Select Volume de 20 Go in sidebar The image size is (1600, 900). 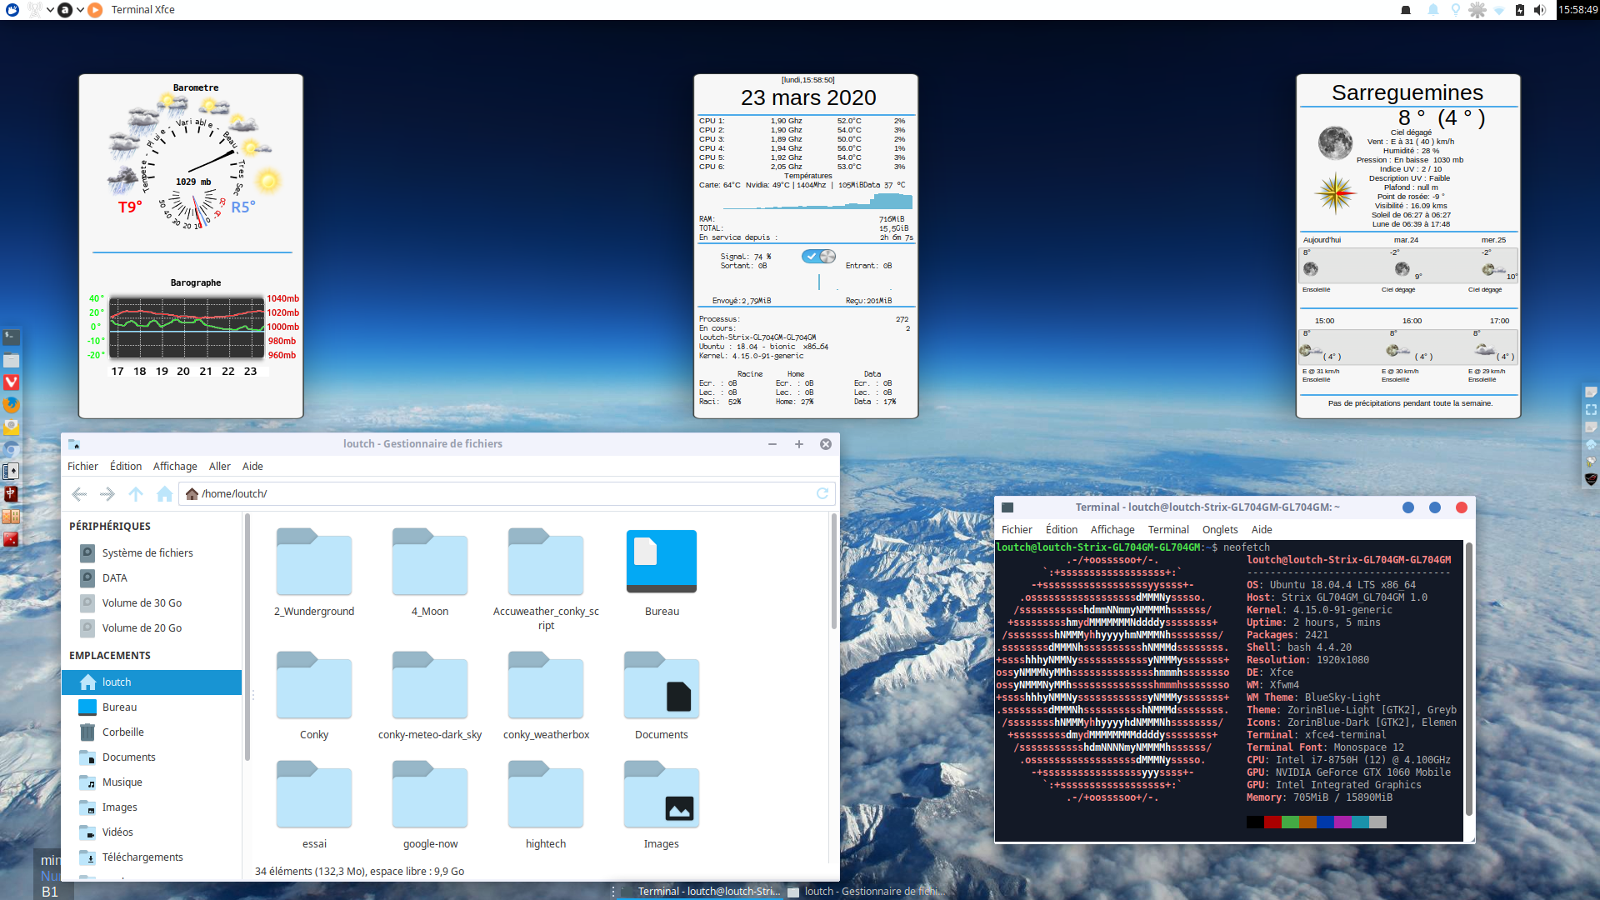[152, 628]
